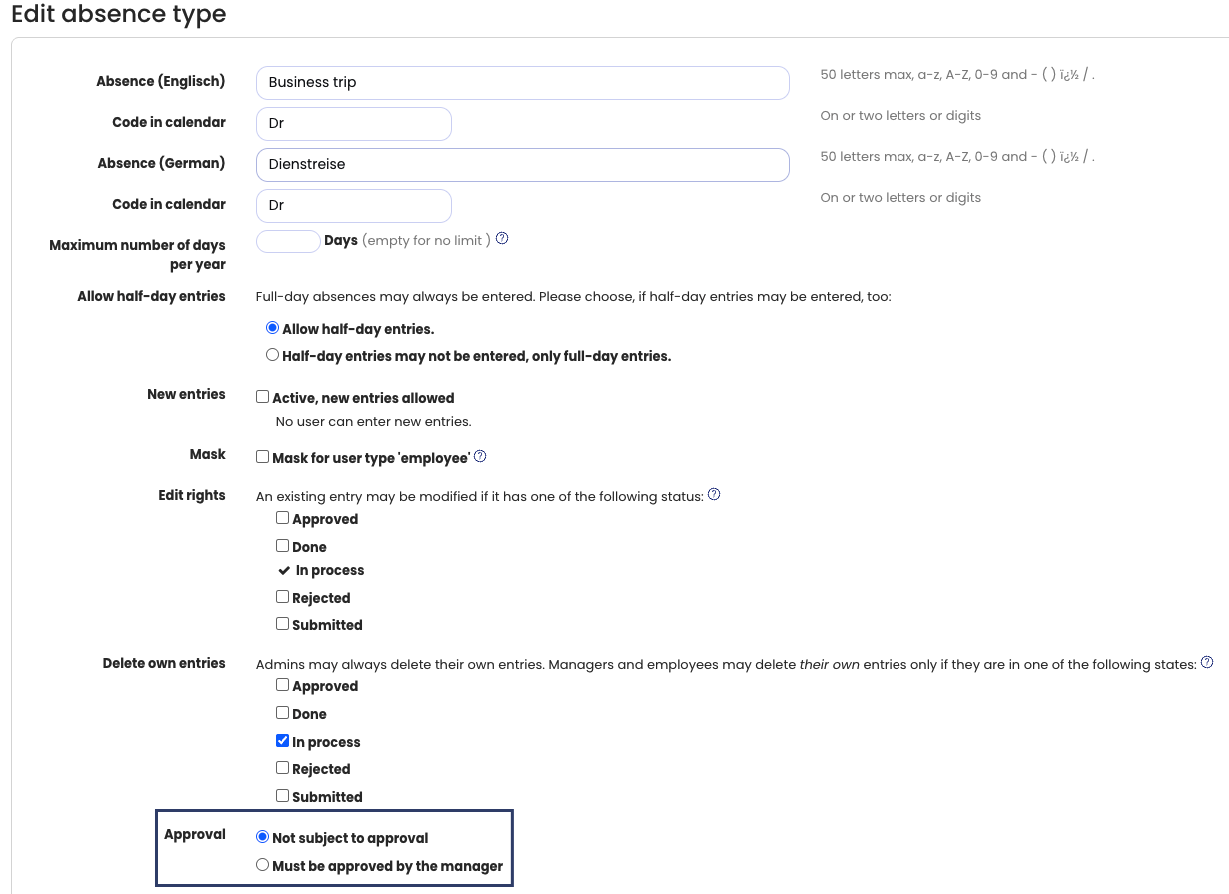Click Code in calendar field below 'Dienstreise'

pyautogui.click(x=354, y=206)
